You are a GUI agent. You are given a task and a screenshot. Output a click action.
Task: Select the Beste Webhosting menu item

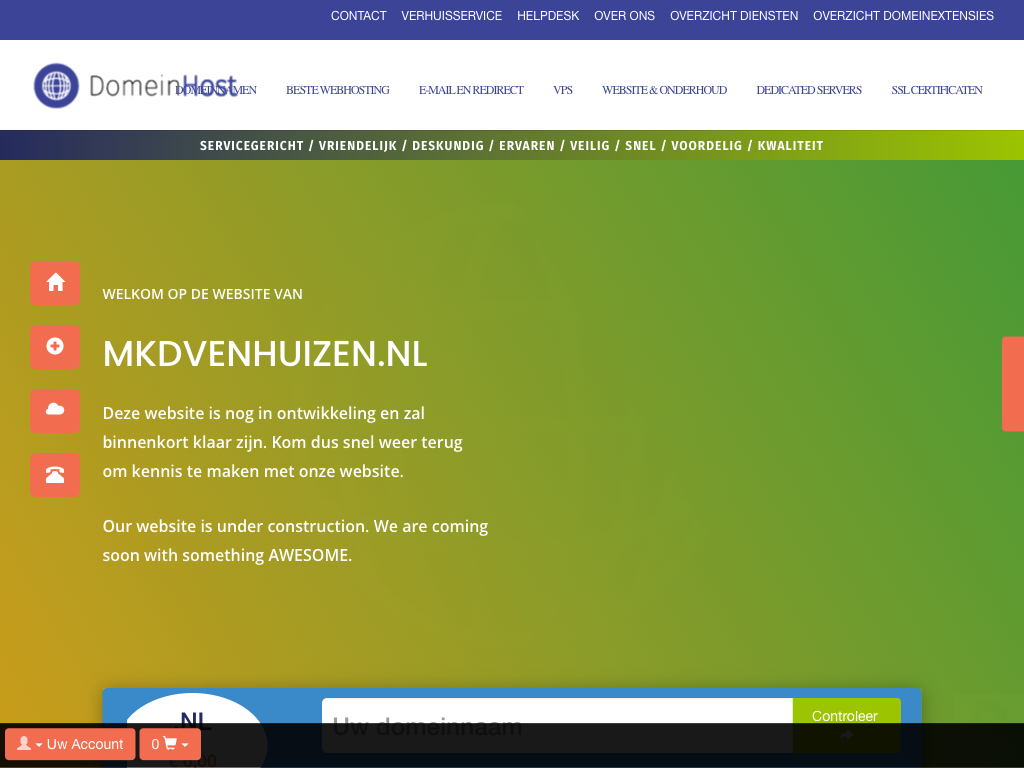pos(338,90)
